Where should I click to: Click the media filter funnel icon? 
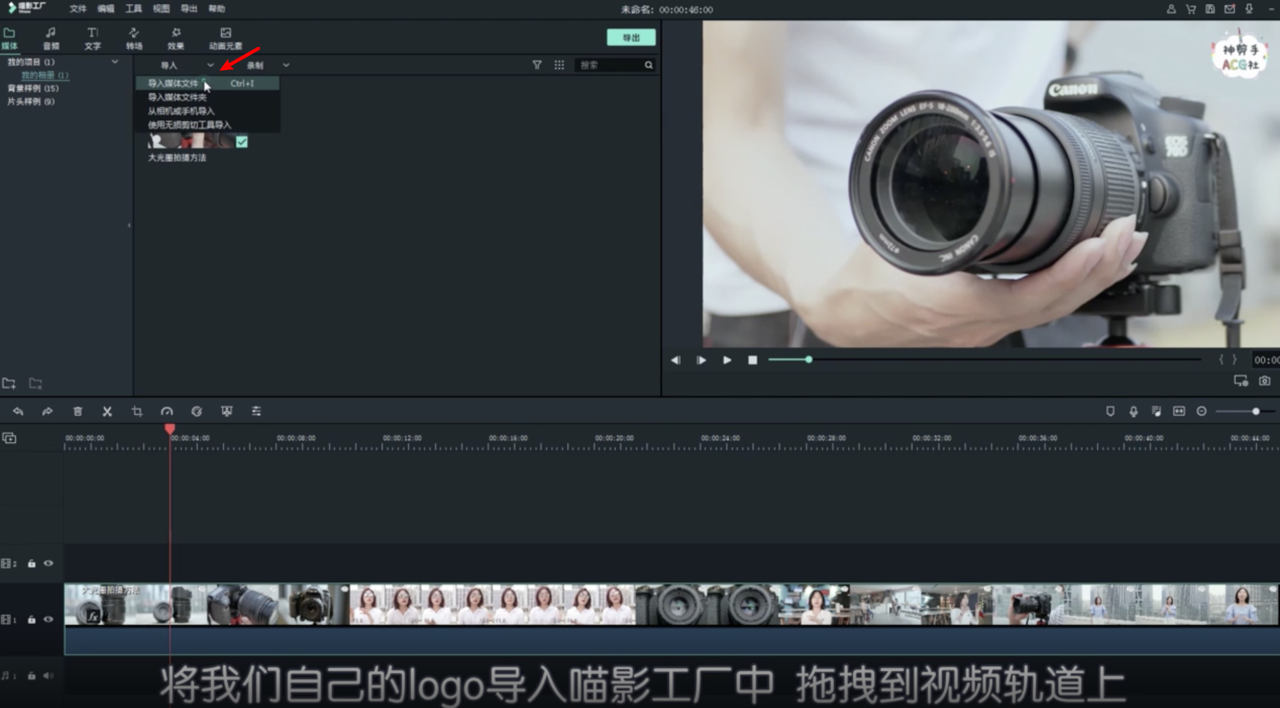[537, 65]
